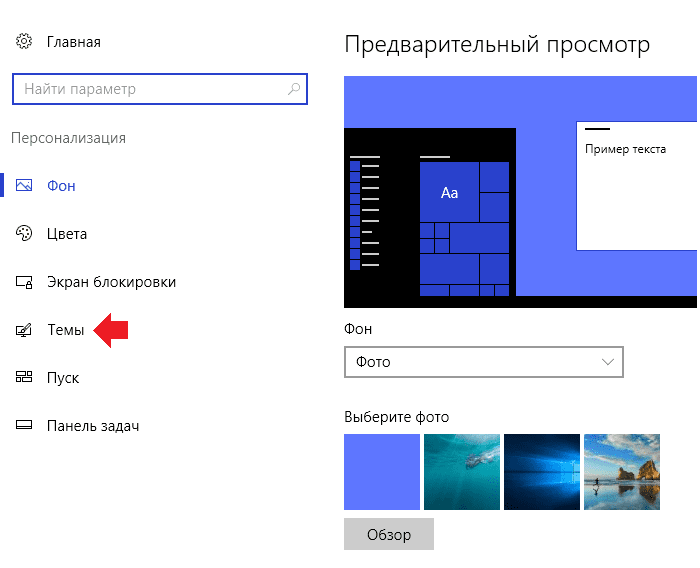
Task: Select the Фон menu item
Action: pos(61,185)
